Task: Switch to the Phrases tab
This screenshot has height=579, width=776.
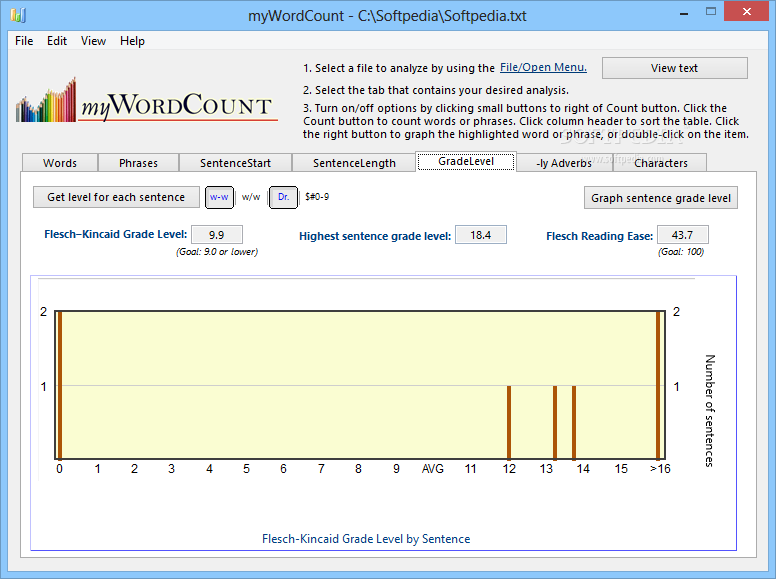Action: (x=139, y=163)
